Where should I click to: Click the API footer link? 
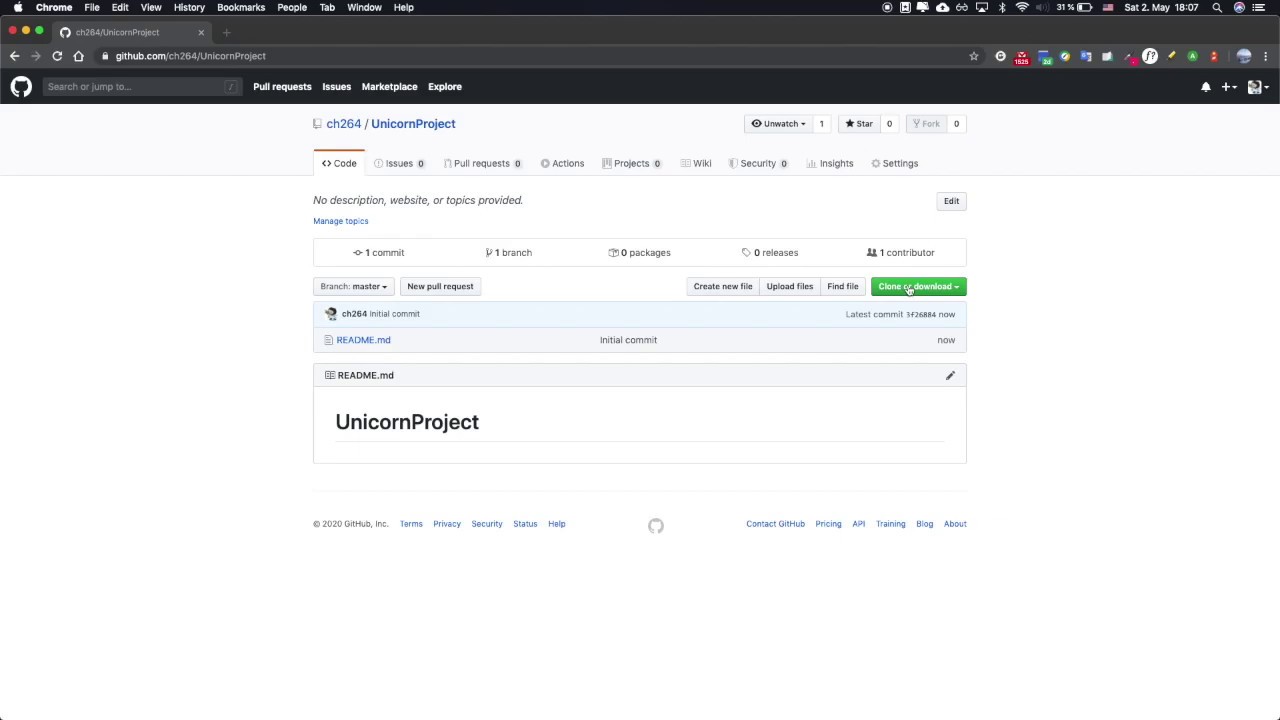click(x=858, y=524)
